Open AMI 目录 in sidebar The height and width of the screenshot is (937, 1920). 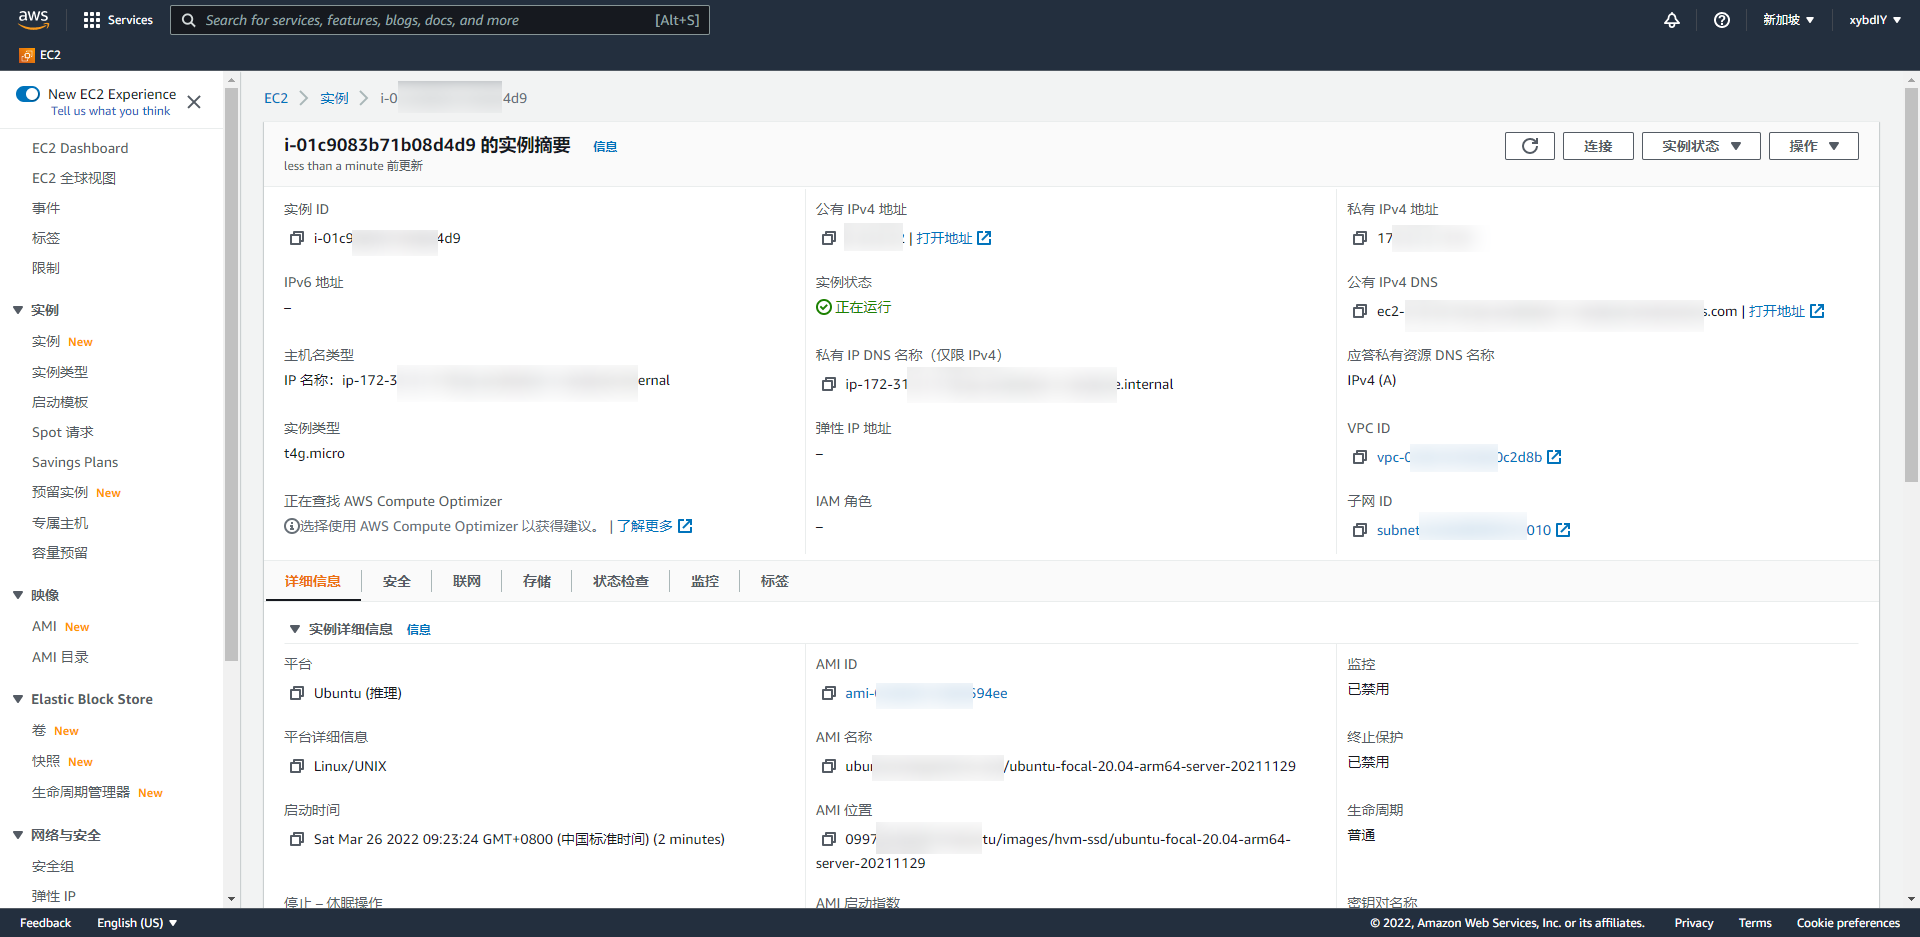[60, 657]
